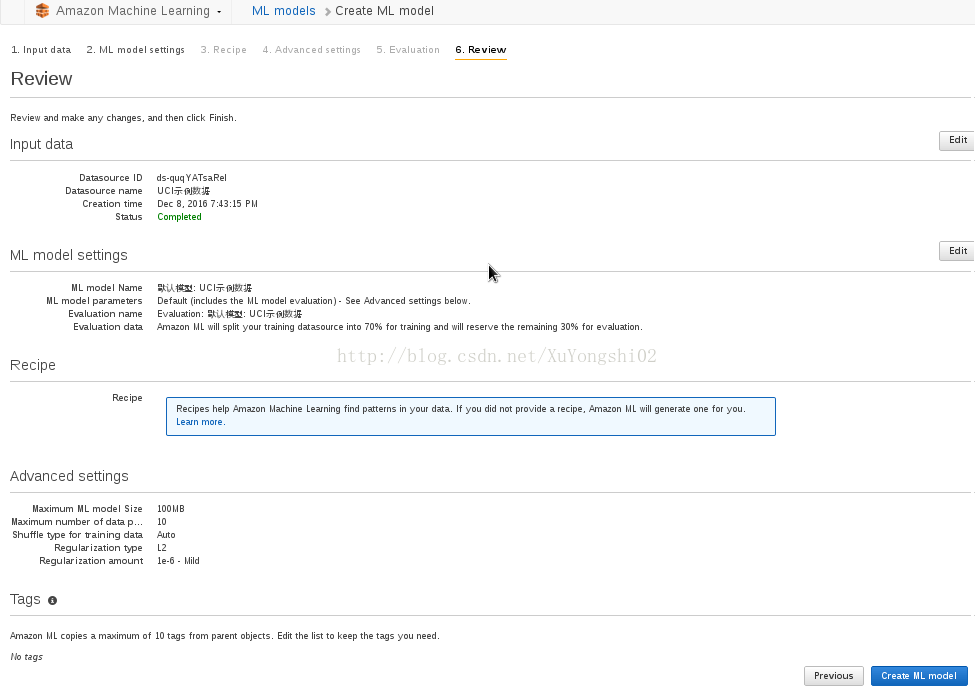The width and height of the screenshot is (975, 690).
Task: Select the 6. Review step
Action: click(481, 50)
